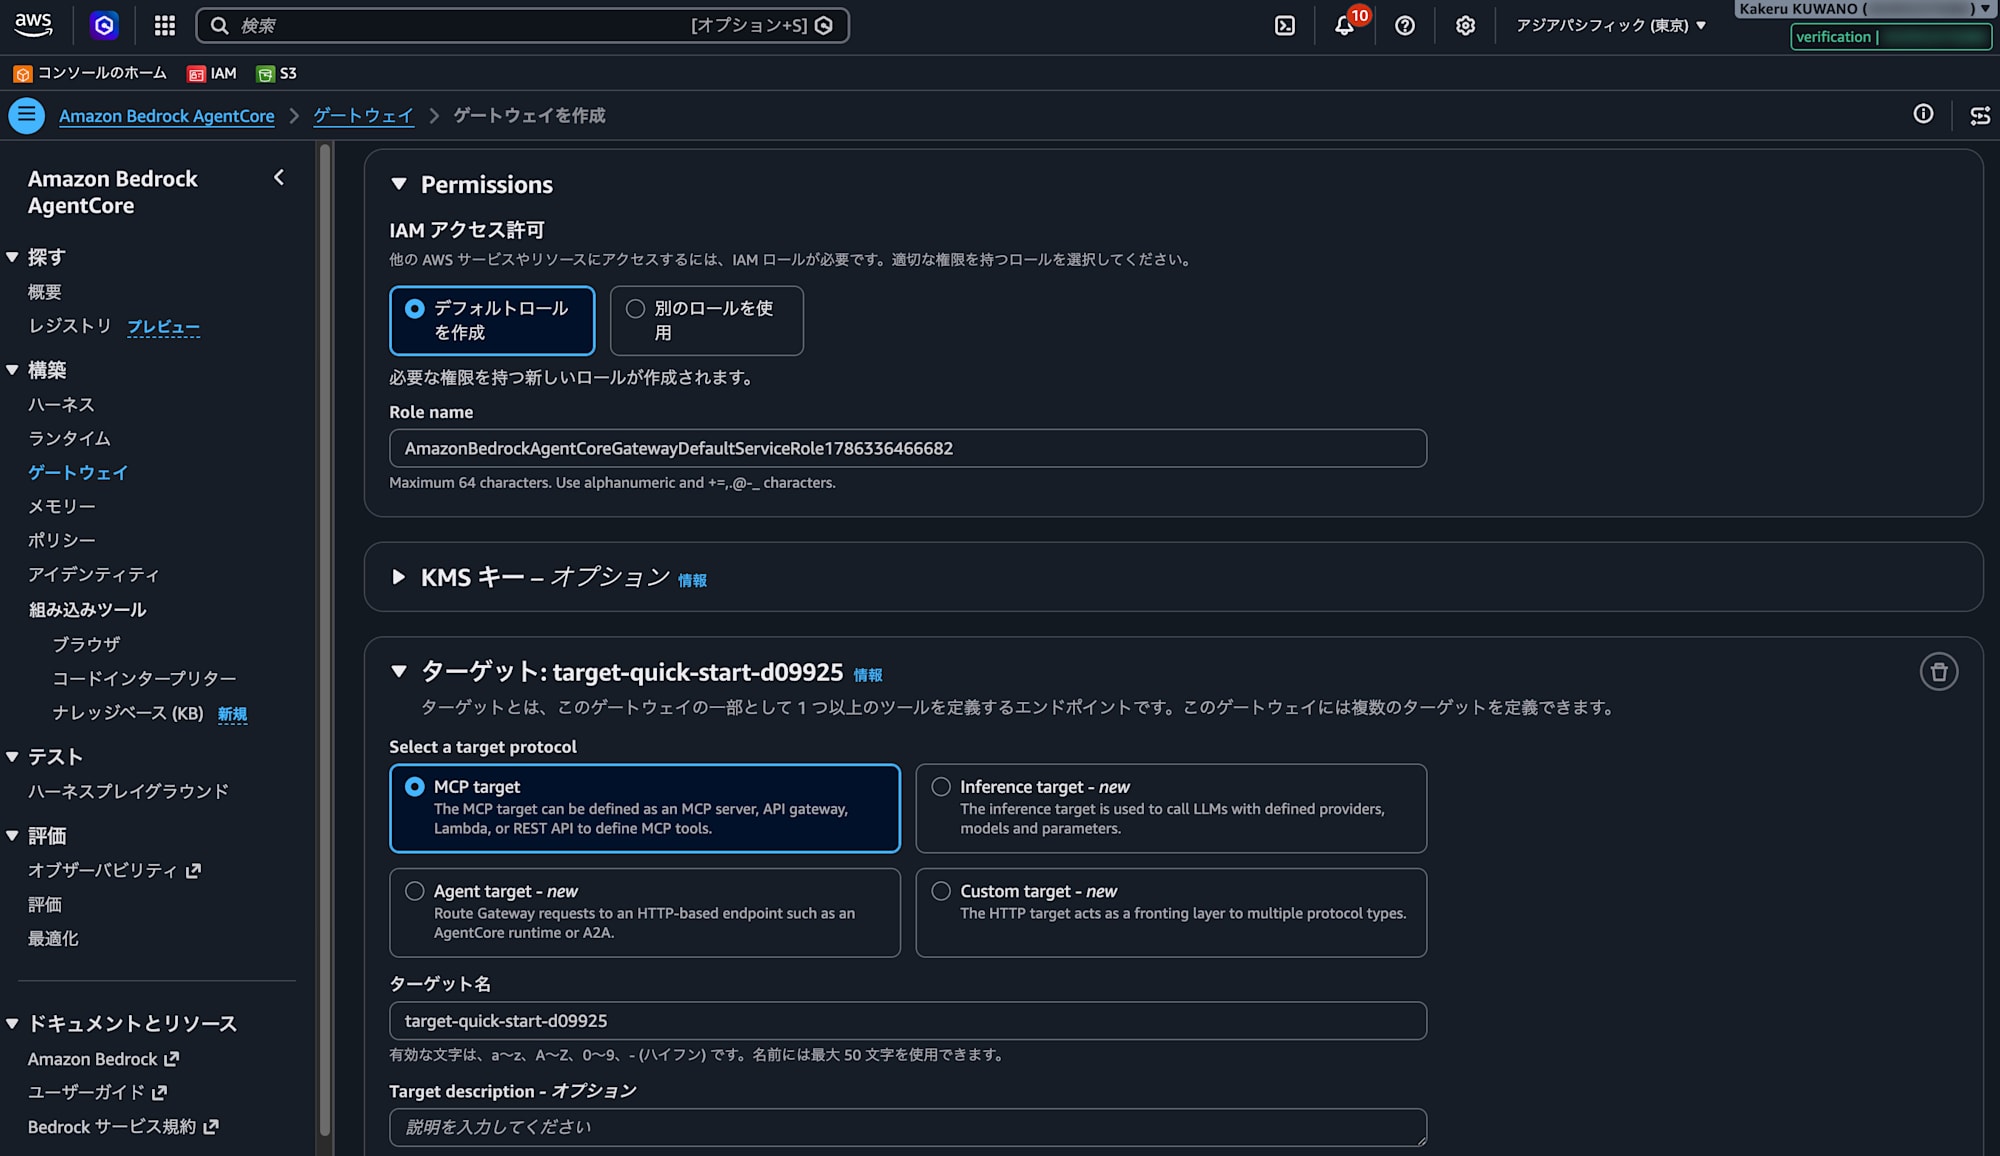Collapse the AgentCore sidebar with the chevron
The height and width of the screenshot is (1156, 2000).
[279, 177]
